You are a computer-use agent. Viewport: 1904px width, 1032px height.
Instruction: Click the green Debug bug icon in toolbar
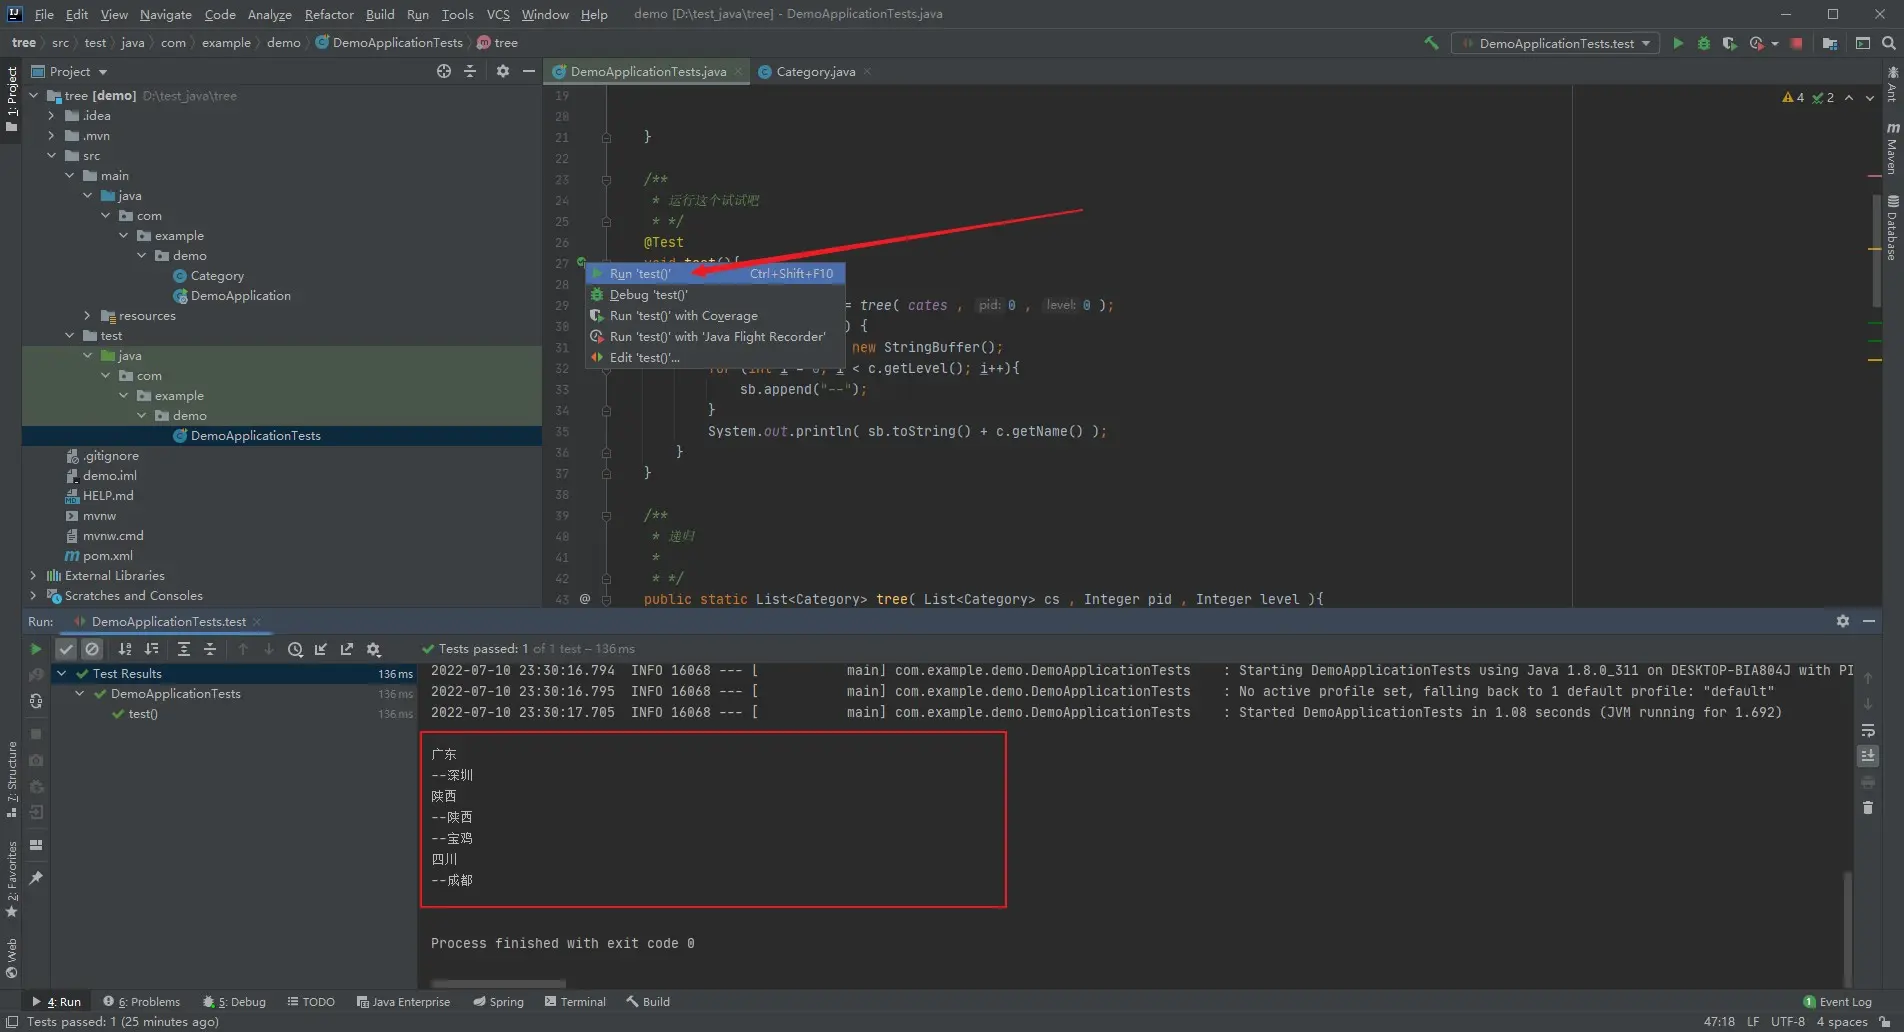click(x=1704, y=43)
